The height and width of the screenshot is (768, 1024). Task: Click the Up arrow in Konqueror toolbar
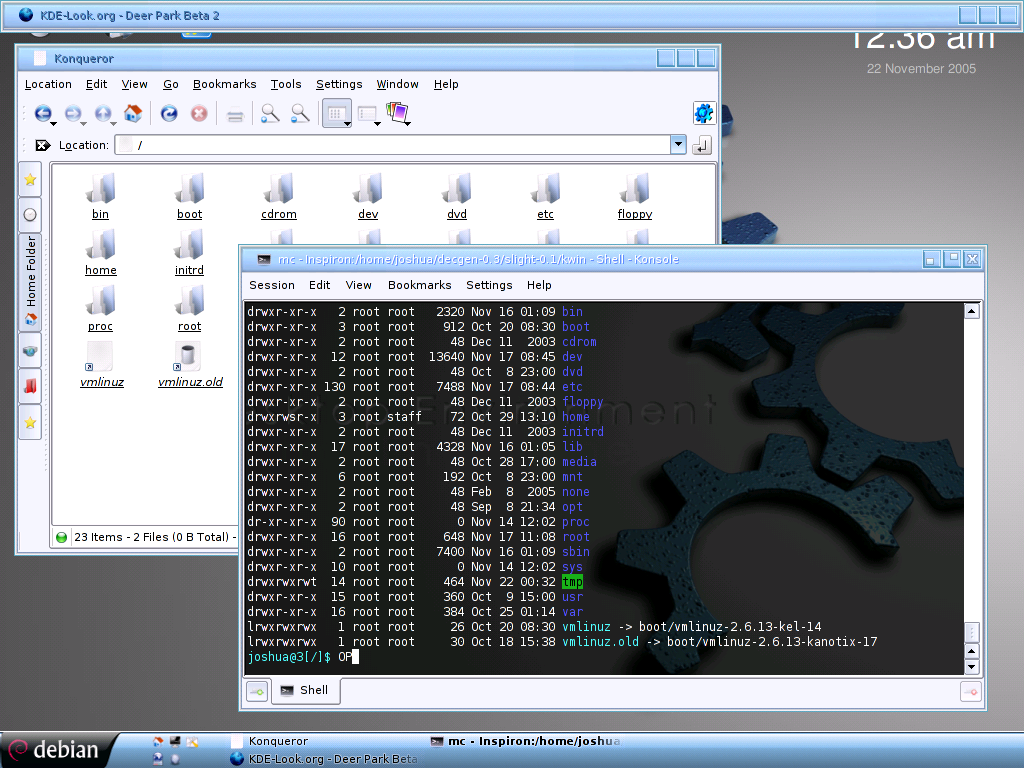coord(103,114)
